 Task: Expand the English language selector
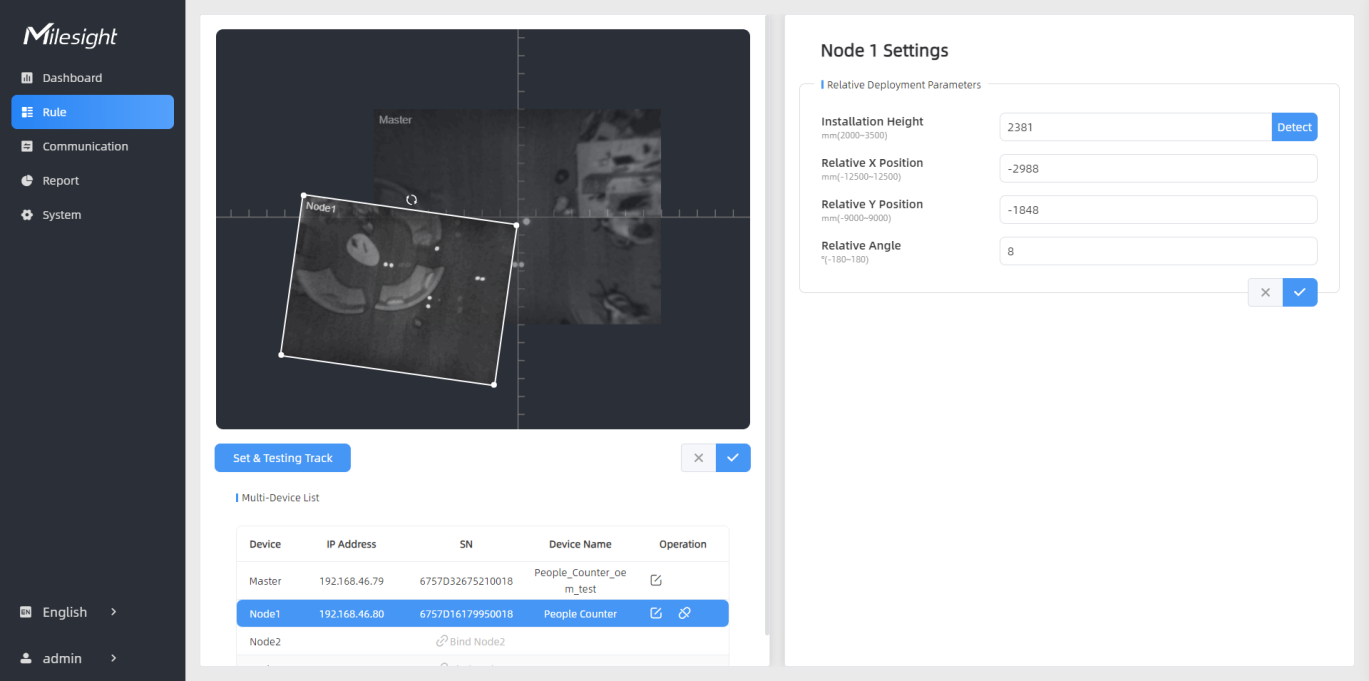(70, 612)
